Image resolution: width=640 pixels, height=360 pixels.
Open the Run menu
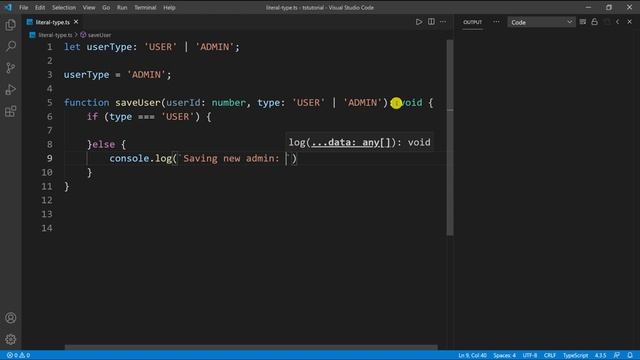(x=122, y=7)
